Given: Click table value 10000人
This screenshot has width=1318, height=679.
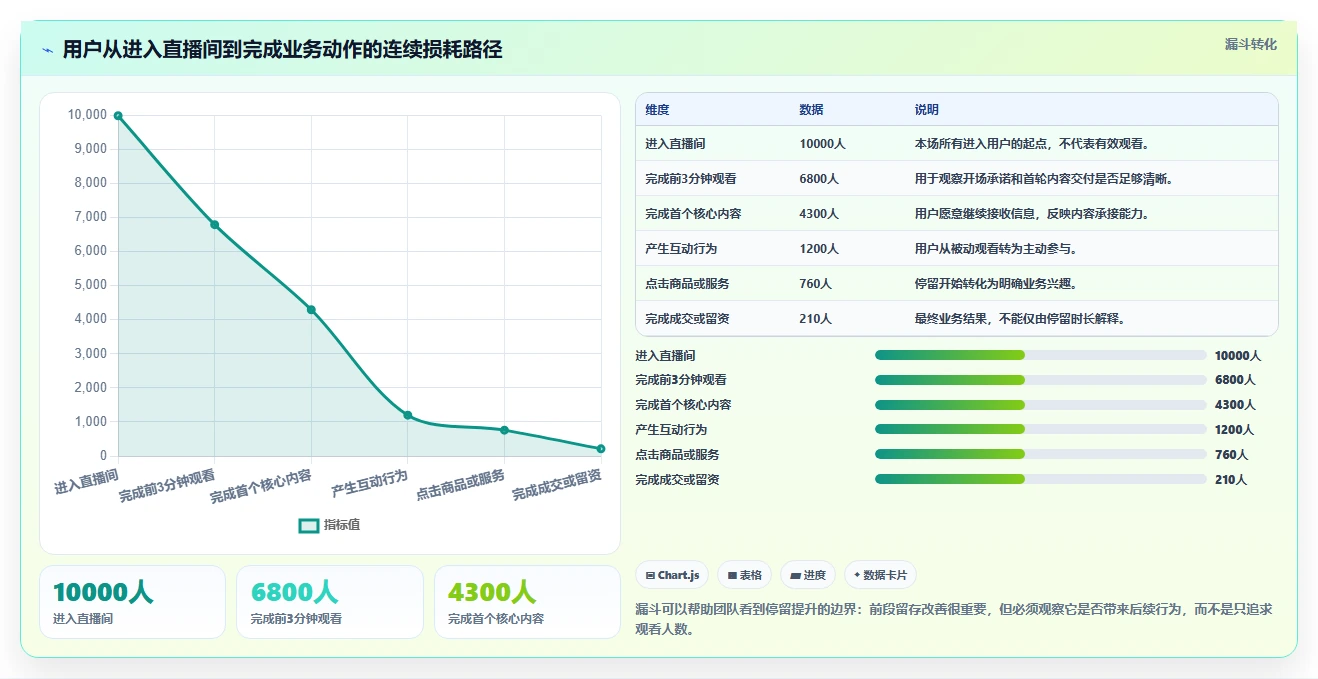Looking at the screenshot, I should tap(822, 144).
